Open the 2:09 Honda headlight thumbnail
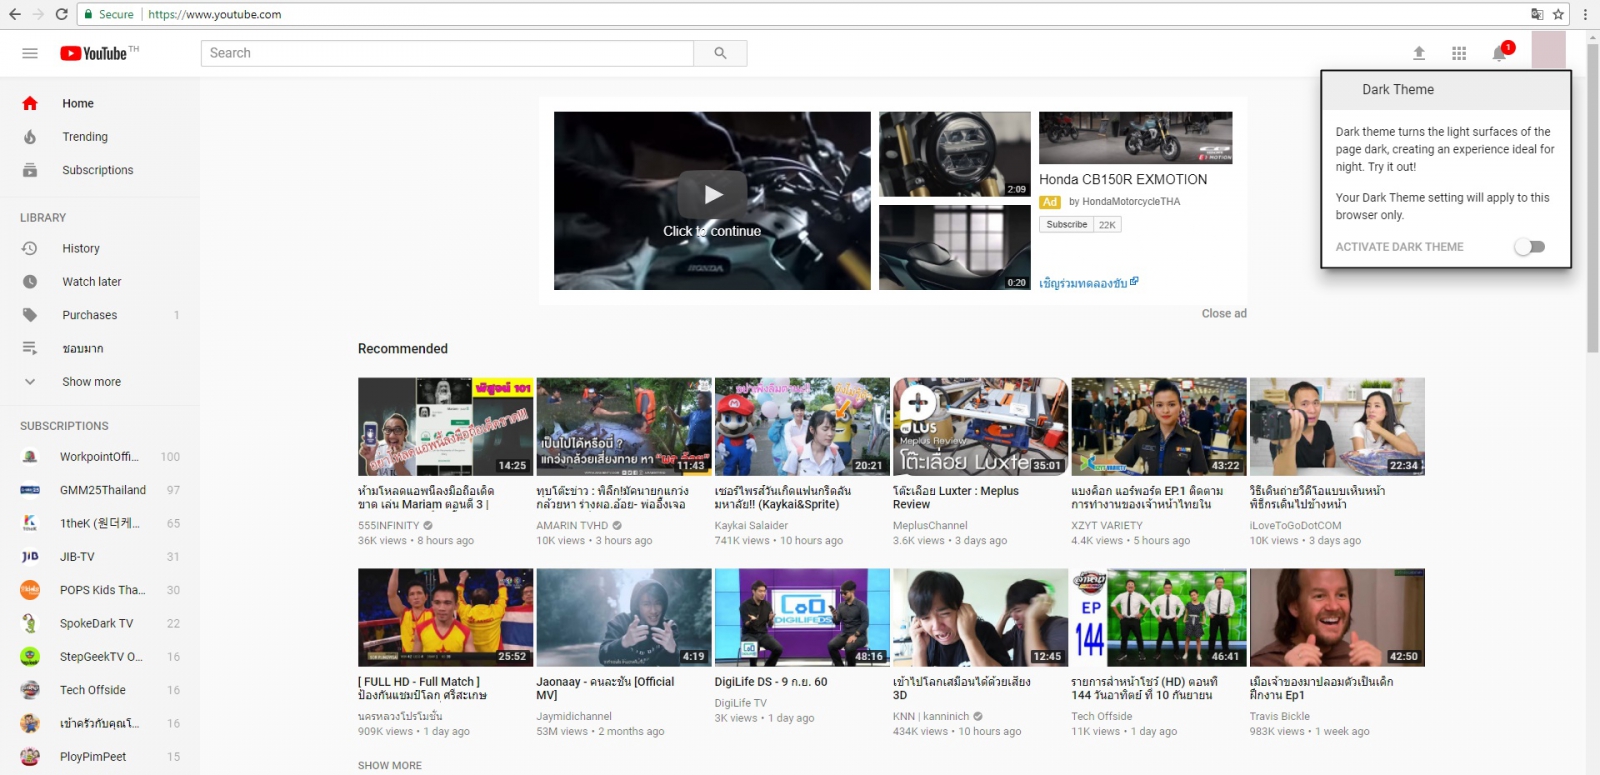 click(x=955, y=154)
